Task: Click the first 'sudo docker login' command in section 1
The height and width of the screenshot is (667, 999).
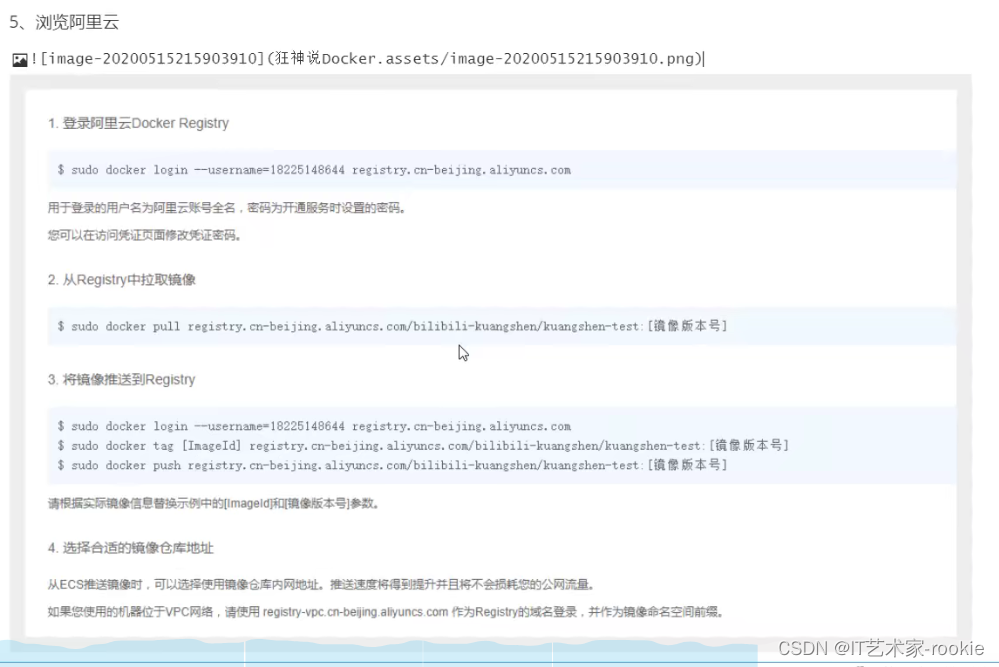Action: [x=314, y=170]
